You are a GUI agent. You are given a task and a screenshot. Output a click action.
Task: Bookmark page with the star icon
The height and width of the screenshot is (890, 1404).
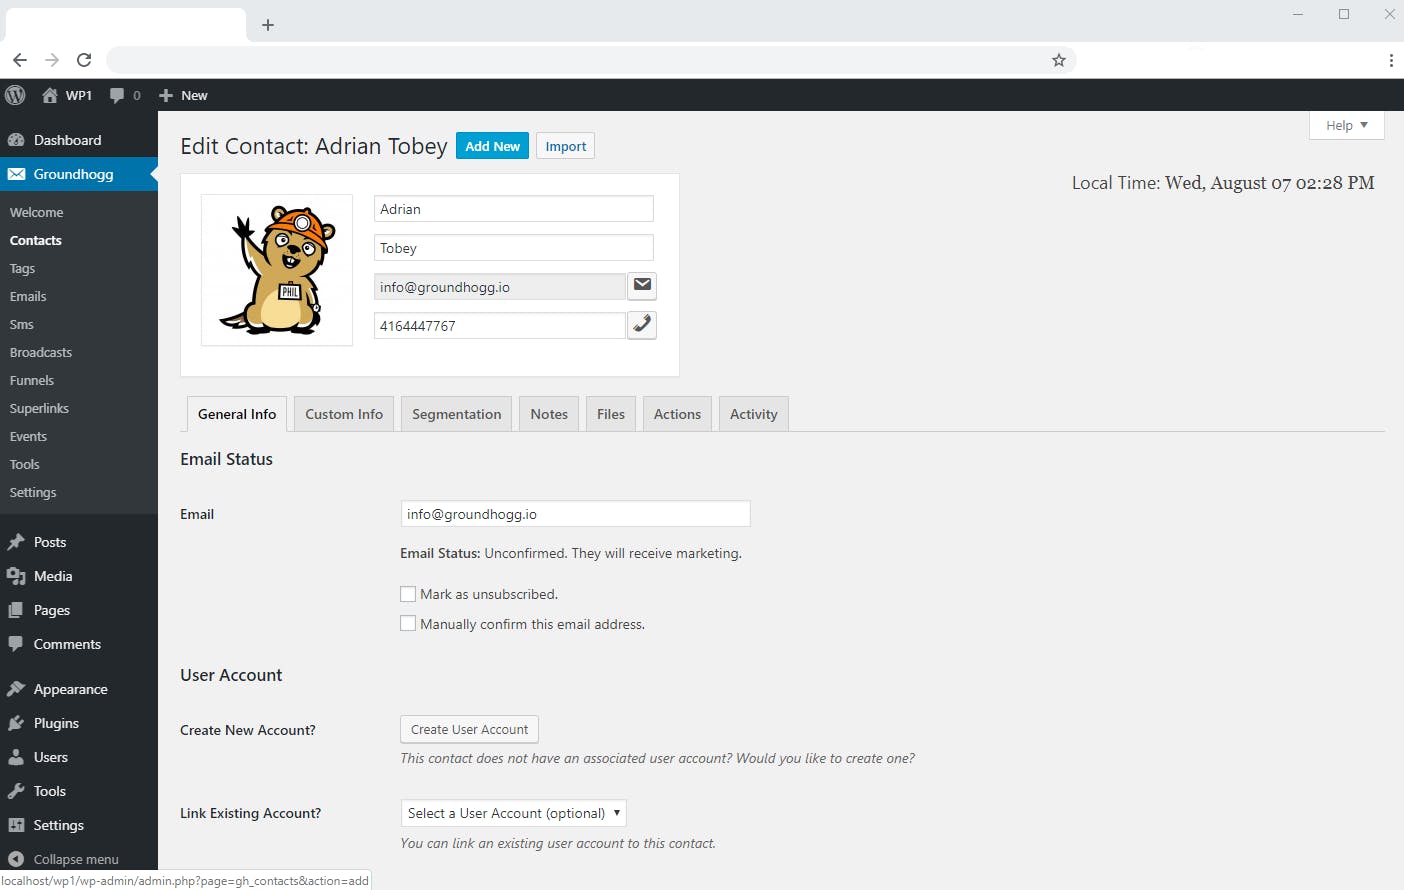click(1059, 60)
